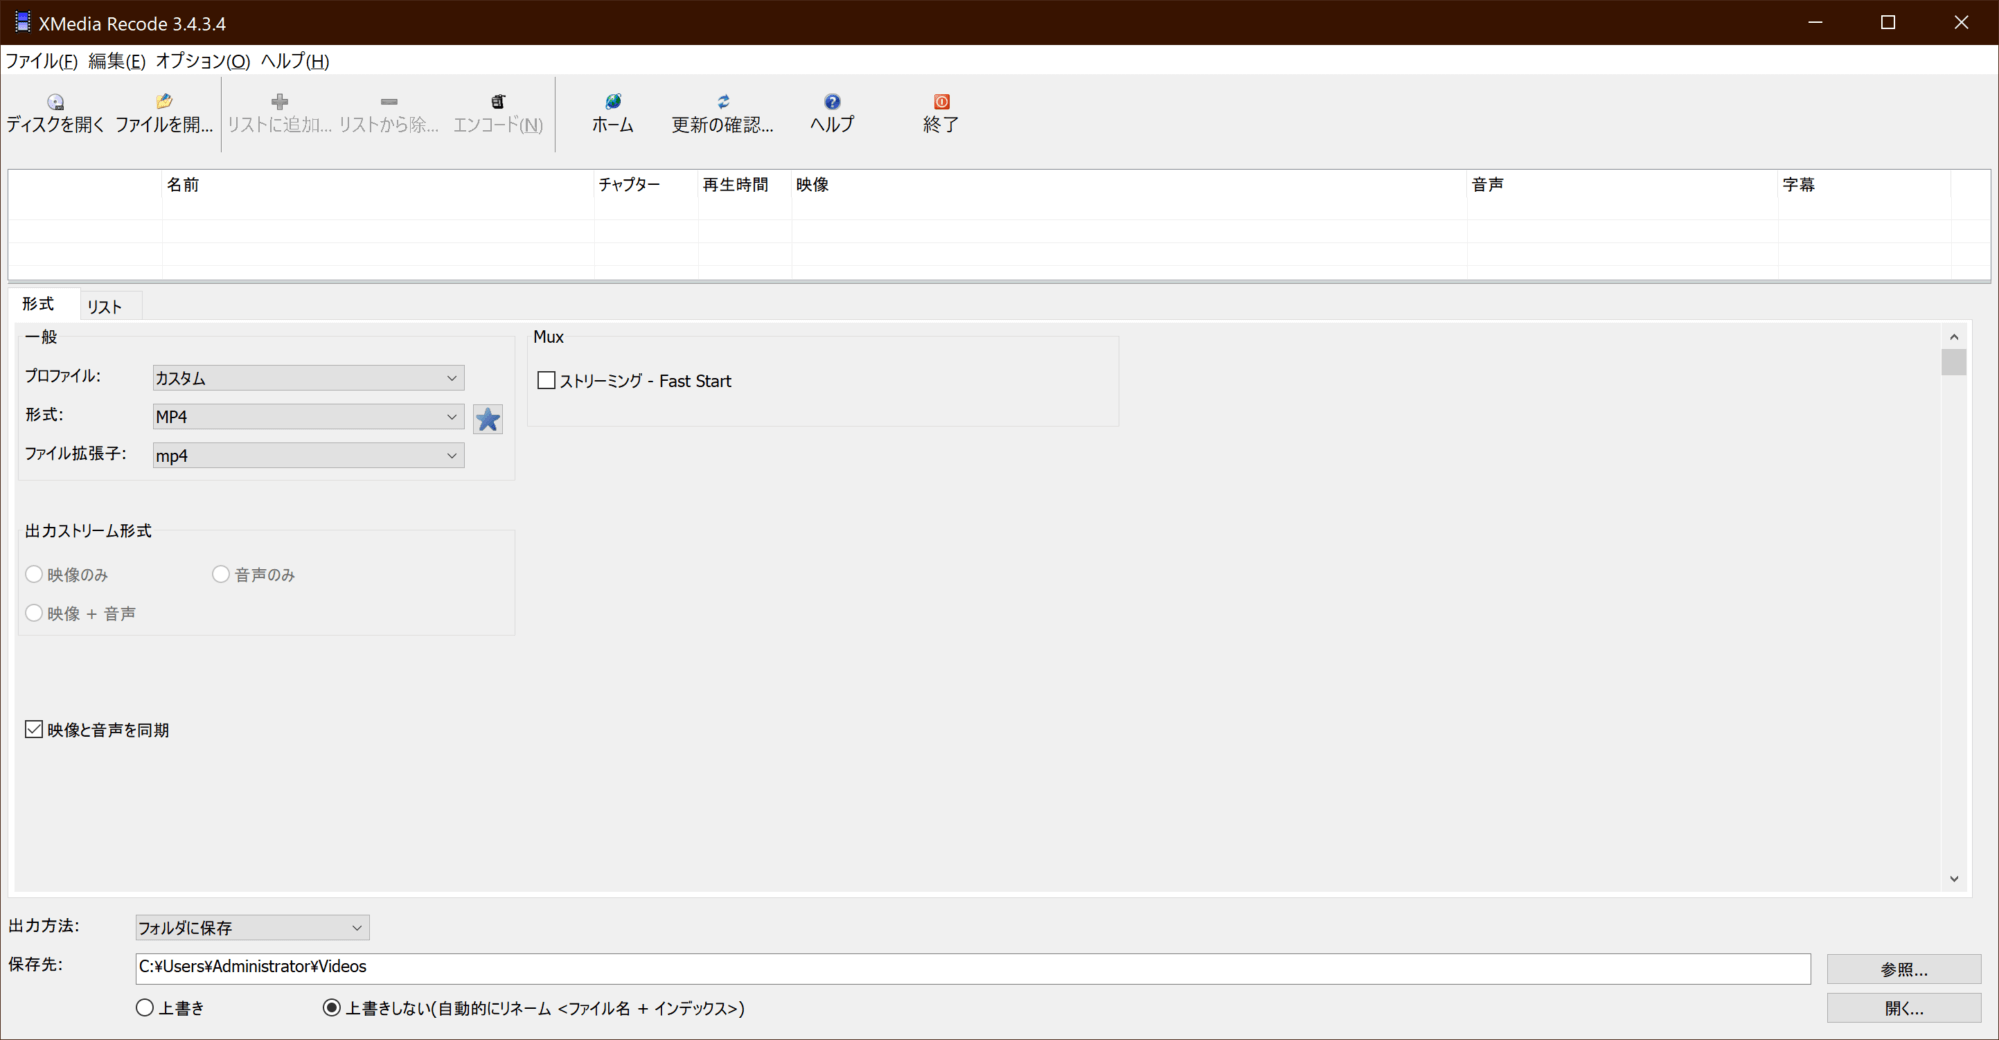Click the vertical scrollbar thumb in settings panel
This screenshot has width=1999, height=1040.
point(1954,362)
